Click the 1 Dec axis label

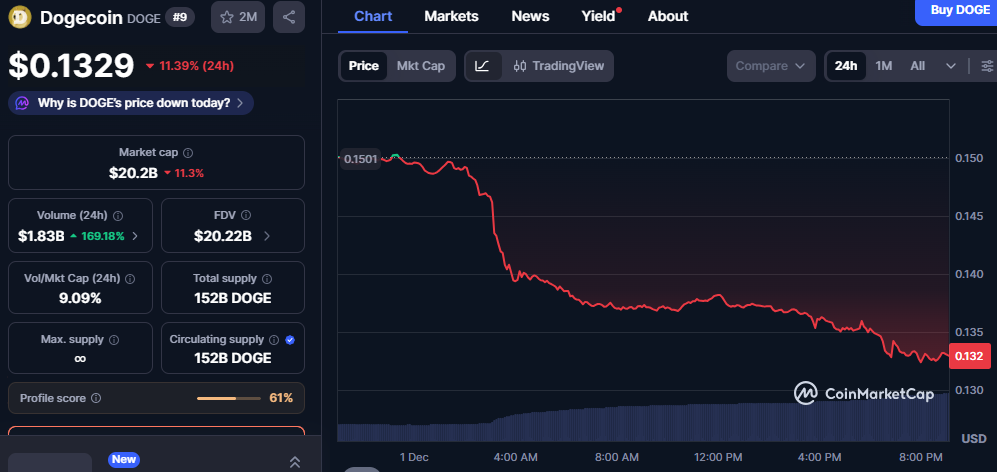point(414,457)
